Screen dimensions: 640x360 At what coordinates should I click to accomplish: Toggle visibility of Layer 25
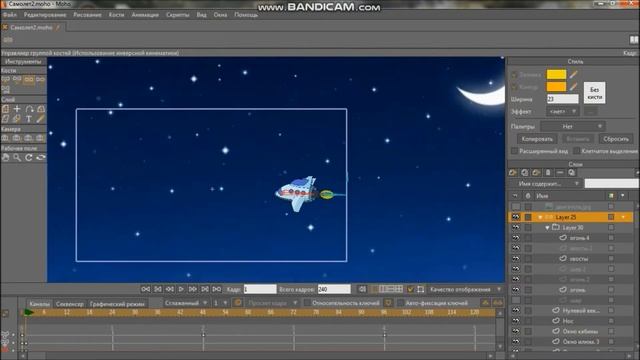tap(516, 217)
